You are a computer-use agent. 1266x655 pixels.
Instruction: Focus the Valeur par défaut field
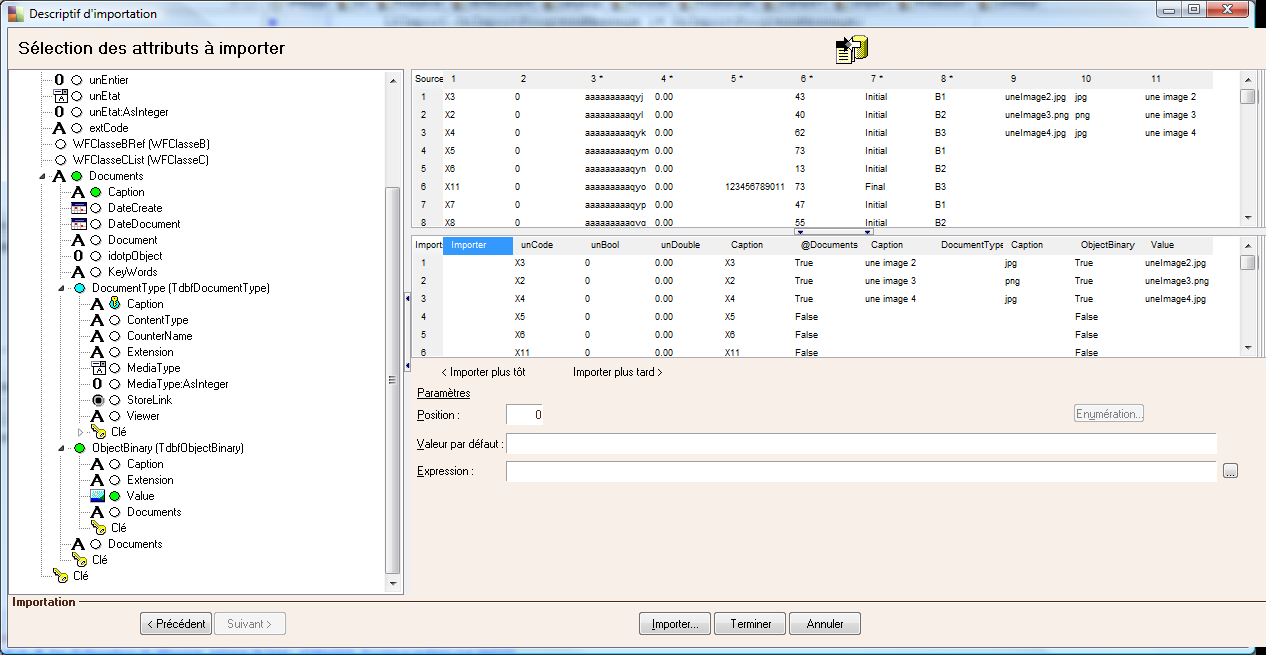[x=861, y=443]
